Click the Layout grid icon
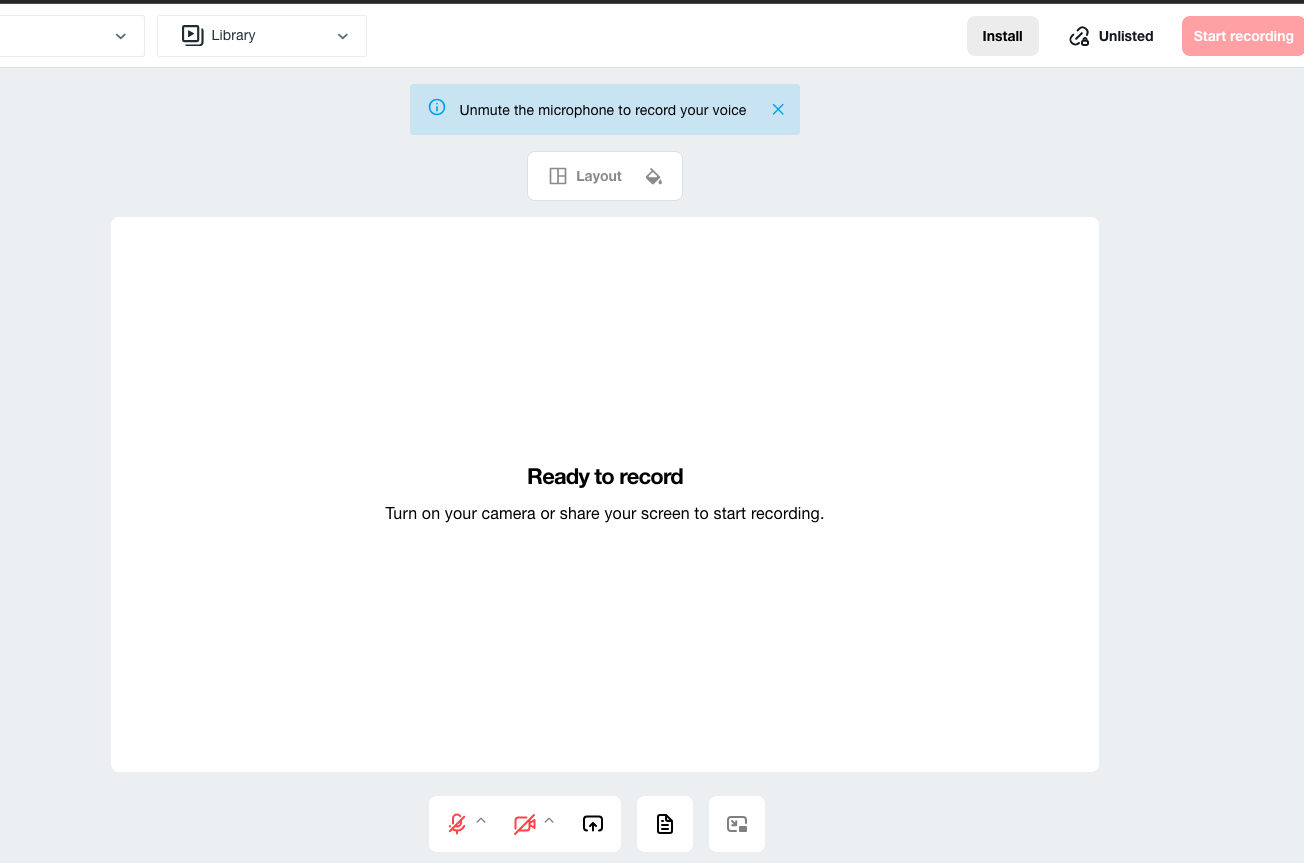Image resolution: width=1304 pixels, height=863 pixels. pyautogui.click(x=558, y=176)
